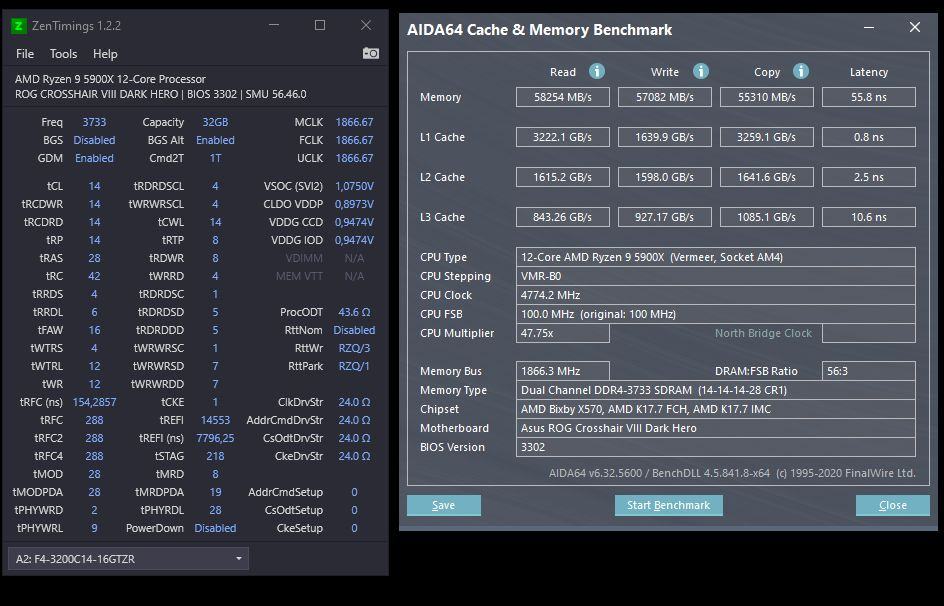Click the RttNom value Disabled

(x=354, y=330)
